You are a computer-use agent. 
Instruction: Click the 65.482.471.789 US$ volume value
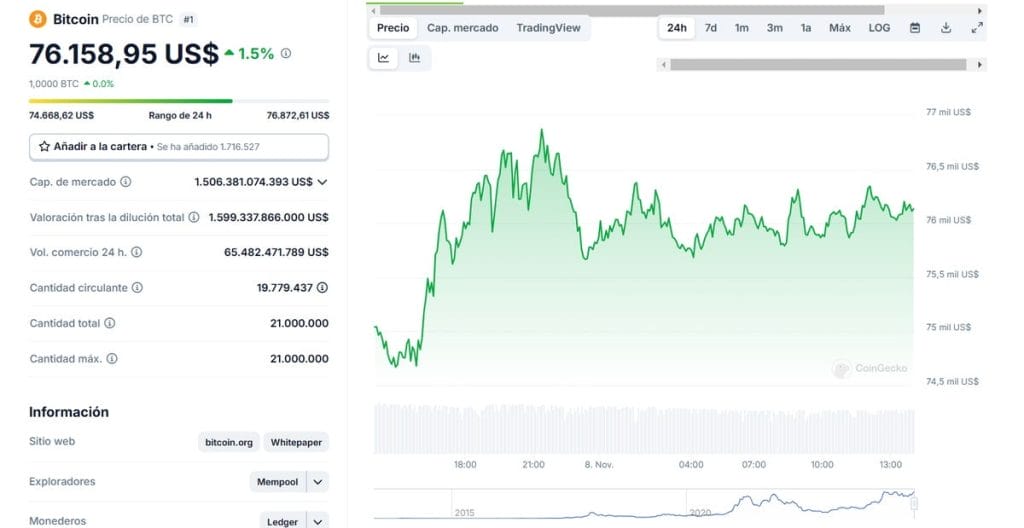(x=276, y=252)
